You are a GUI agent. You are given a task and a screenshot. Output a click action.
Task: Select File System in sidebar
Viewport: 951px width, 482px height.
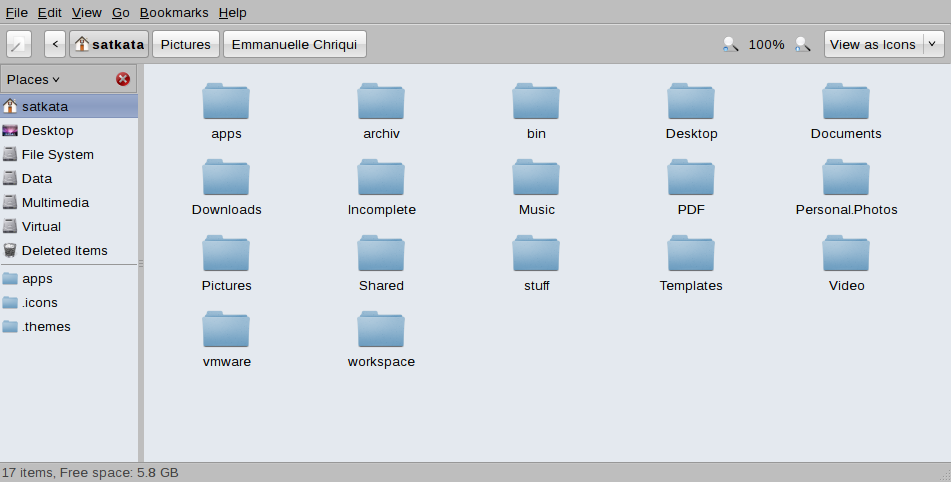(x=69, y=155)
